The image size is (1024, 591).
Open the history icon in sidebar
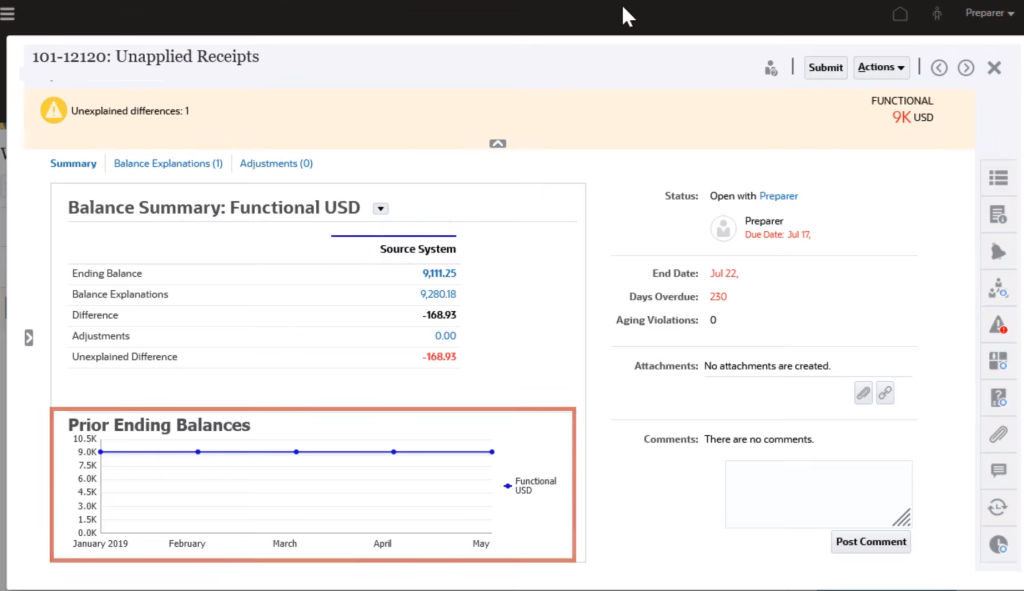pos(997,507)
